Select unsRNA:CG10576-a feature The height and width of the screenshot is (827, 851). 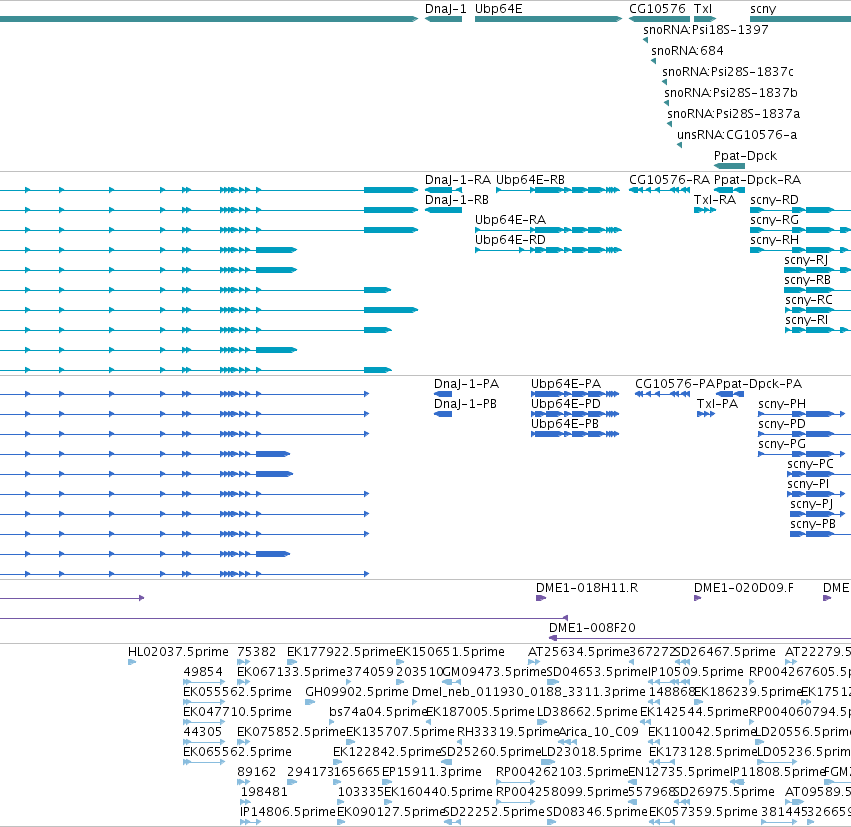pyautogui.click(x=679, y=145)
